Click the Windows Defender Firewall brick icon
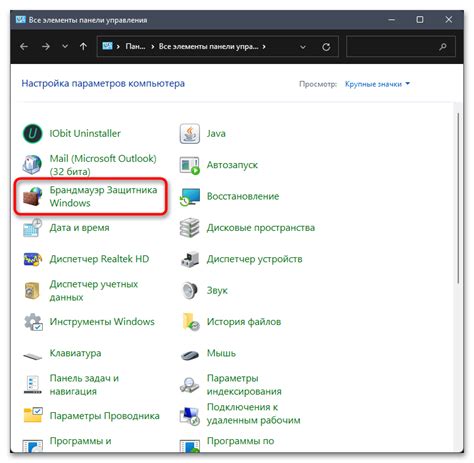Screen dimensions: 474x463 32,196
